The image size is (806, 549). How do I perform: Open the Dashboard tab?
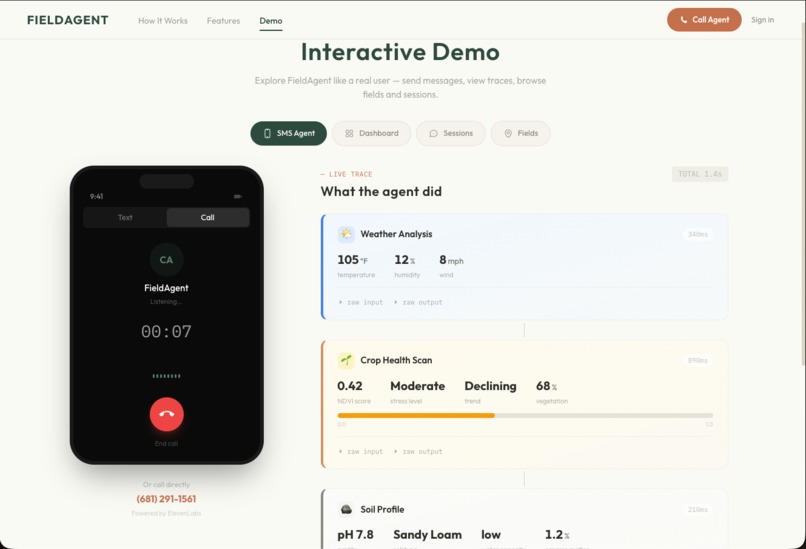[x=371, y=133]
